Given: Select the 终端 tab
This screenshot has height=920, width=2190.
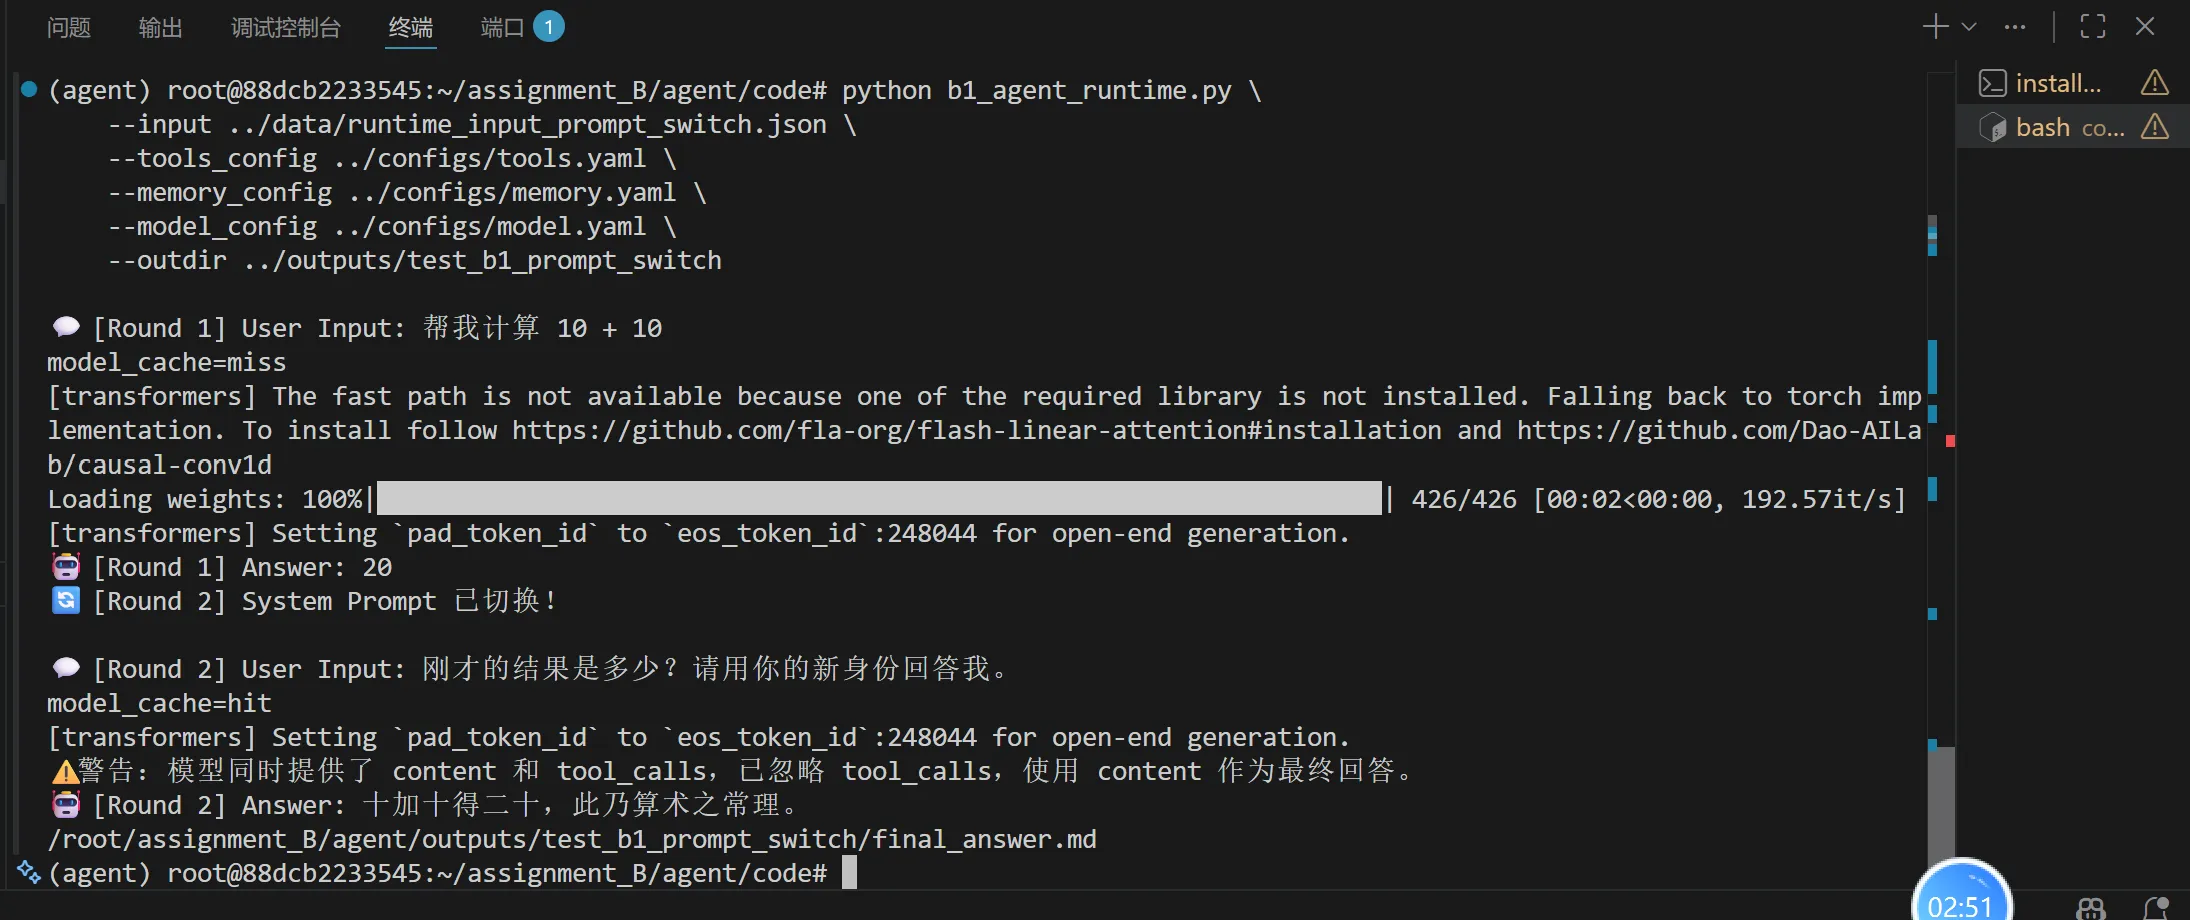Looking at the screenshot, I should 411,27.
